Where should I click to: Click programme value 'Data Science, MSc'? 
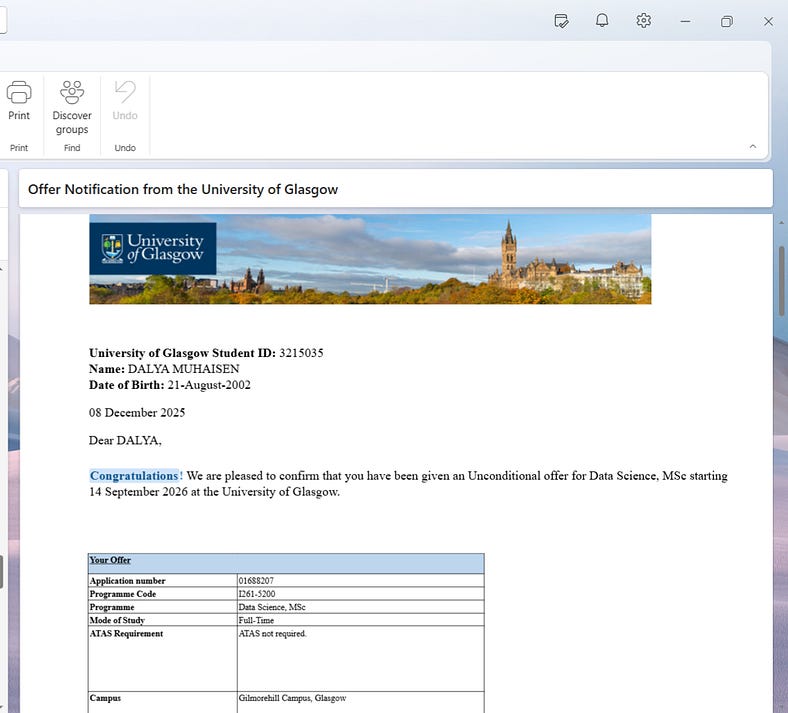(x=272, y=607)
